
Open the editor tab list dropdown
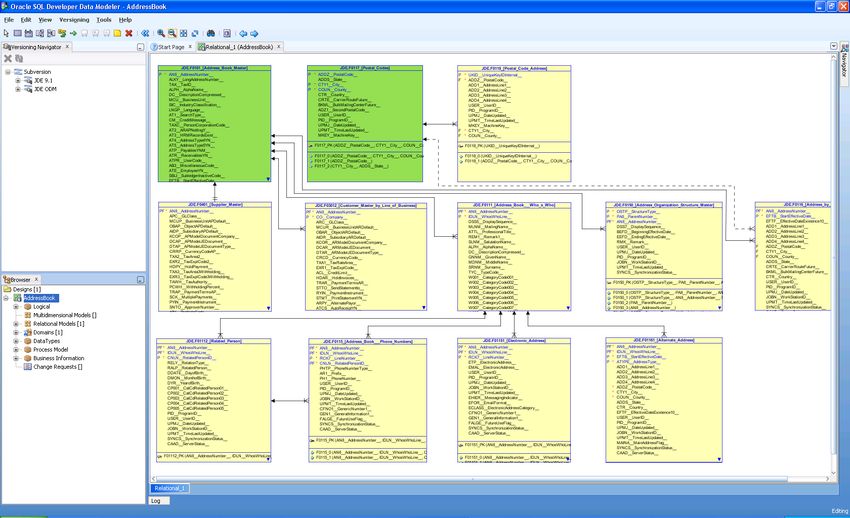834,47
